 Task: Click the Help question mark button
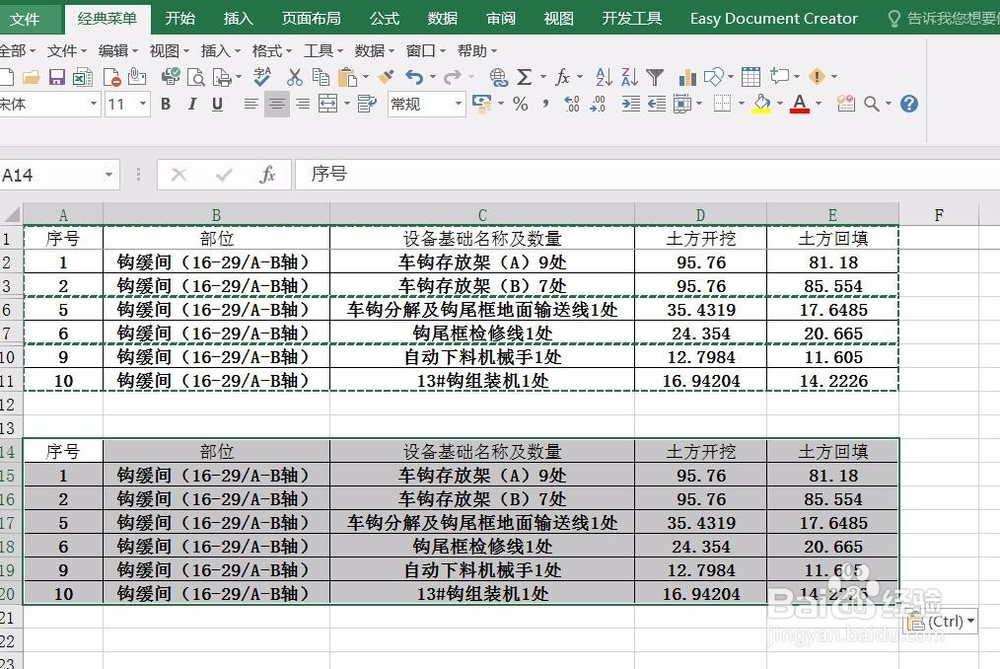click(909, 103)
